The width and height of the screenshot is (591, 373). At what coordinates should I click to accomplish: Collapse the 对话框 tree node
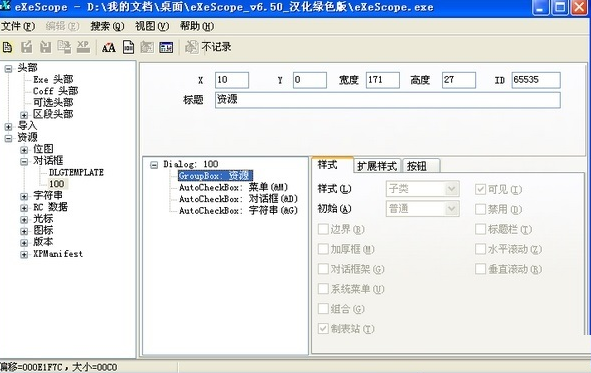pyautogui.click(x=24, y=162)
